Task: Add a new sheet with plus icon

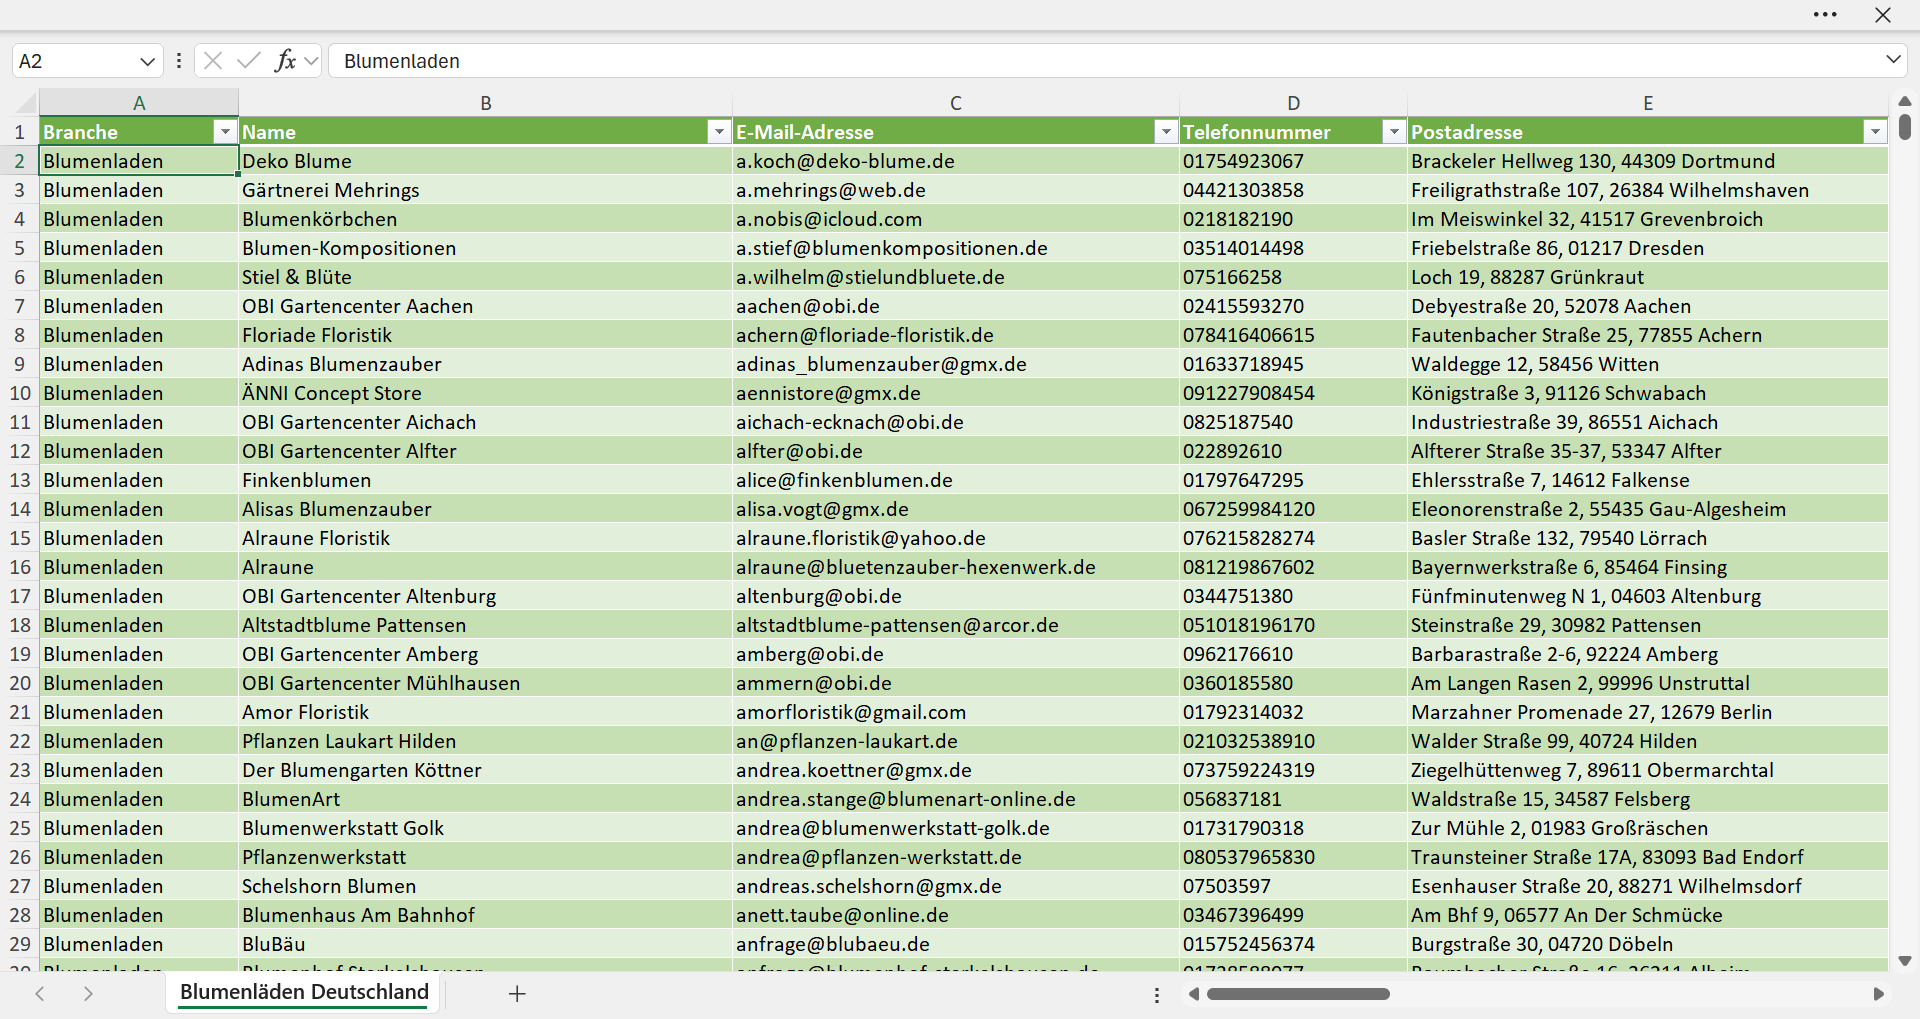Action: [x=517, y=994]
